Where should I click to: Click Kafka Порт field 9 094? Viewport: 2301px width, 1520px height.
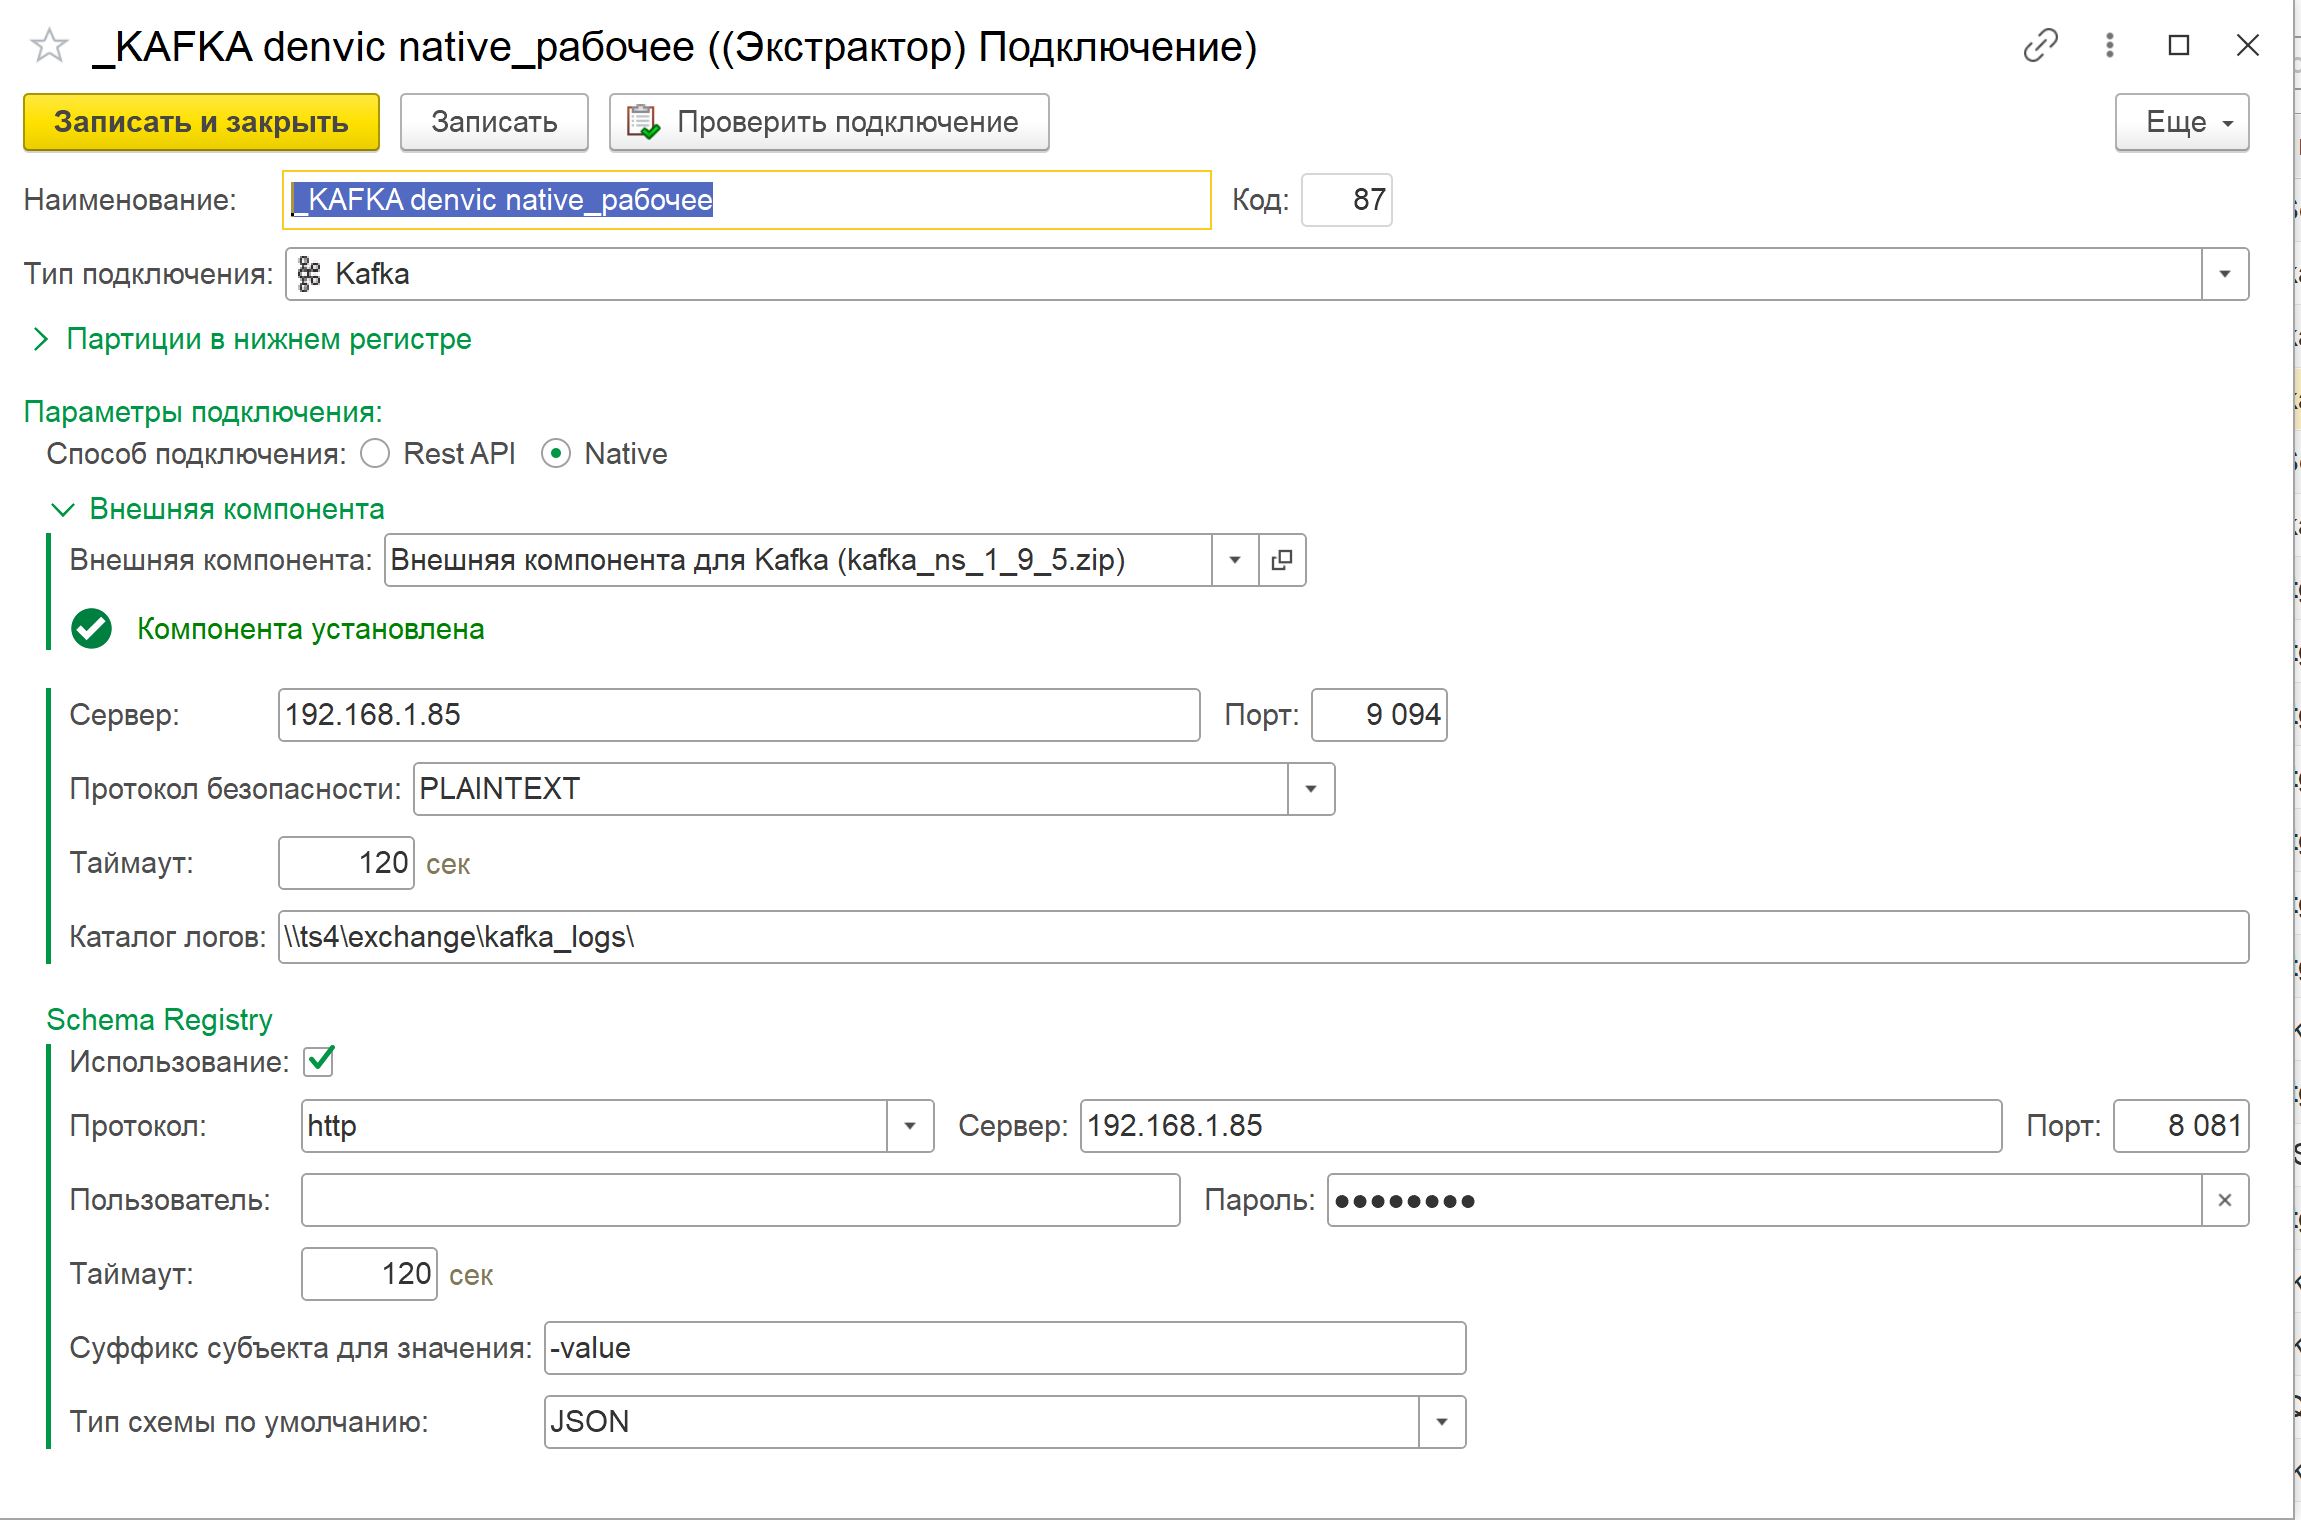point(1379,715)
